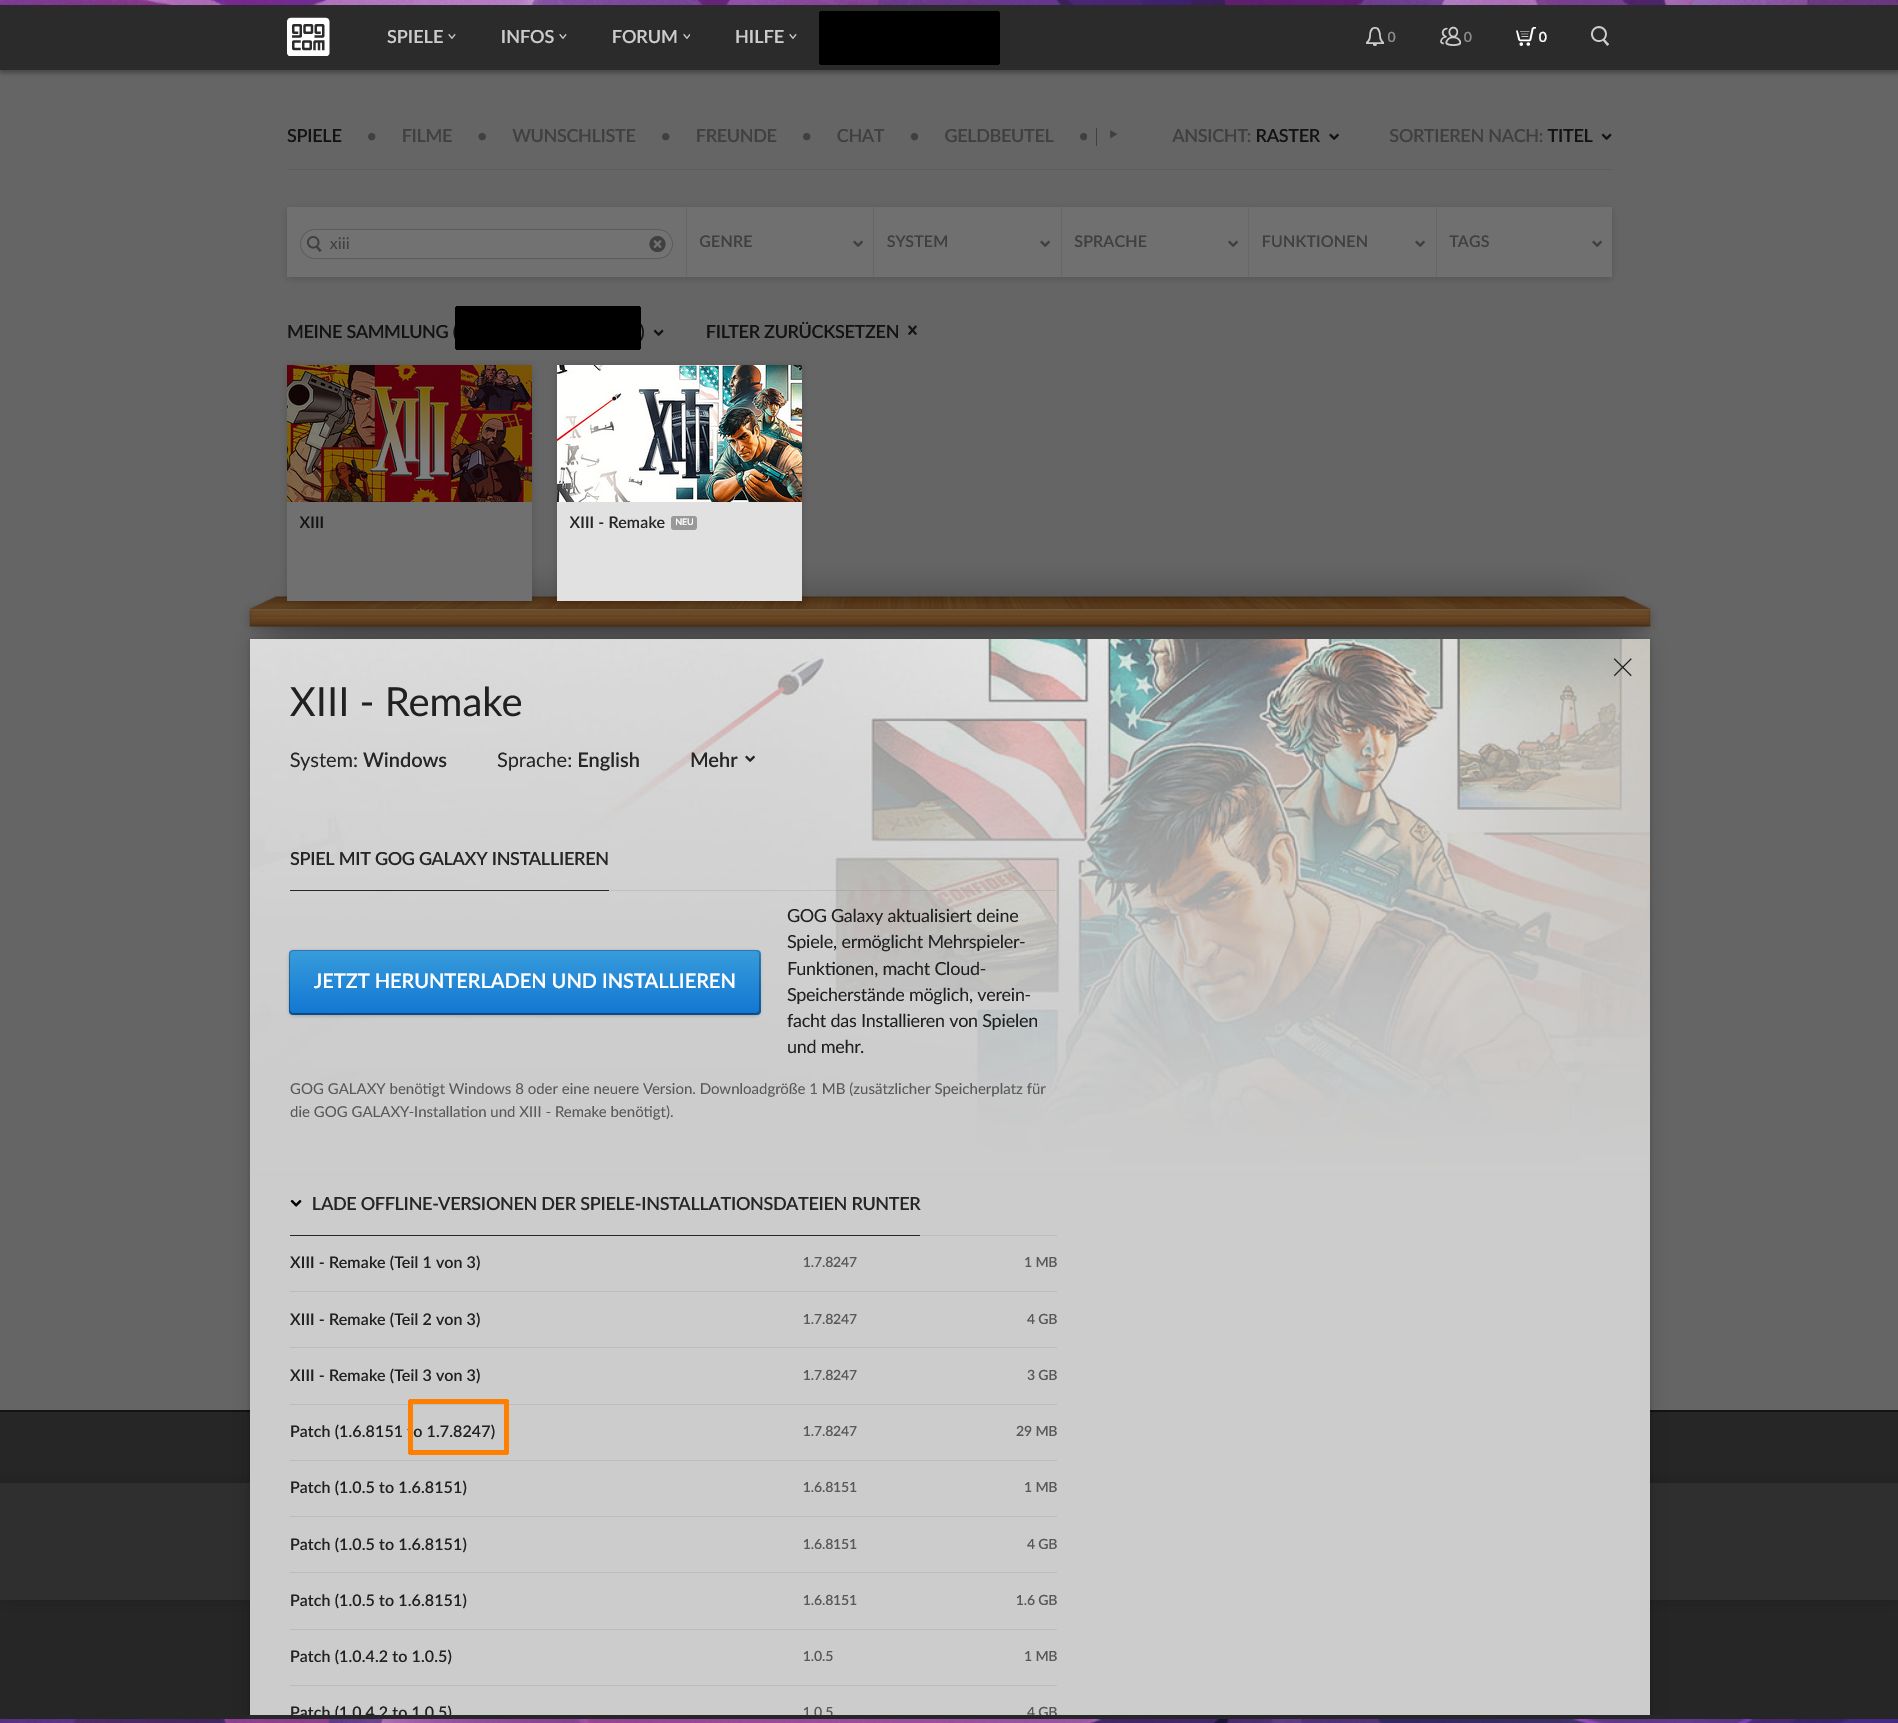This screenshot has width=1898, height=1723.
Task: Open the friends icon in header
Action: coord(1455,37)
